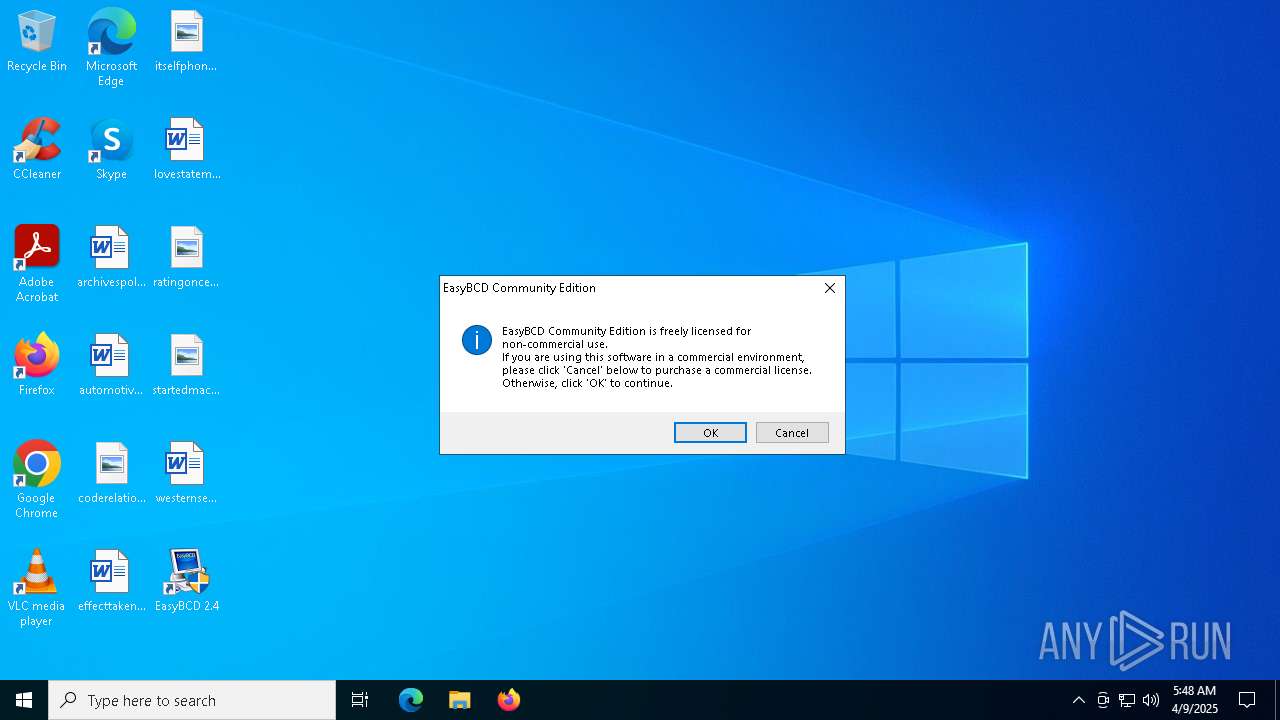Open Microsoft Edge desktop shortcut
Screen dimensions: 1280x720
tap(111, 48)
